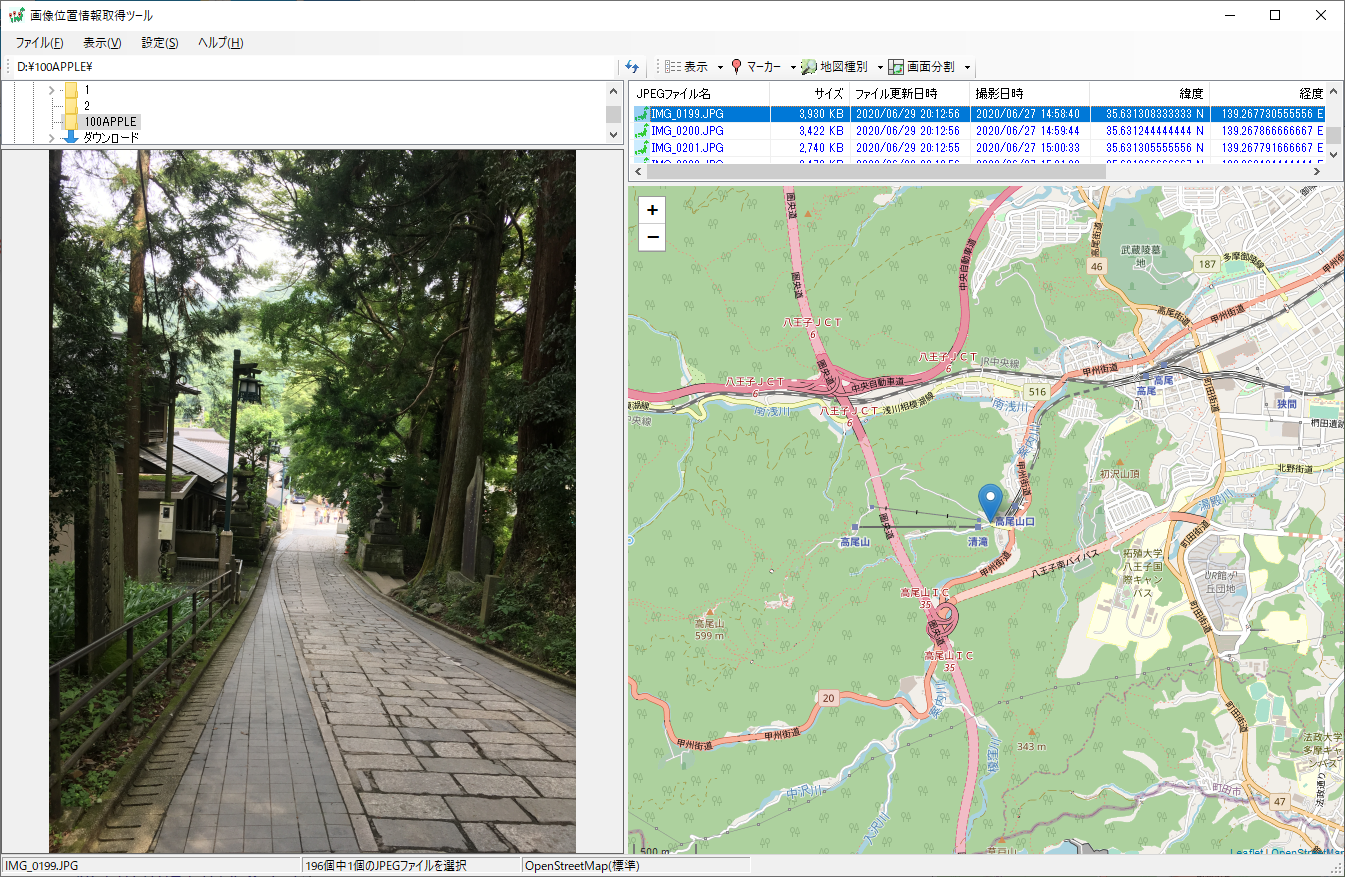Click the 高尾山 599 m peak label
This screenshot has height=877, width=1345.
(x=710, y=628)
